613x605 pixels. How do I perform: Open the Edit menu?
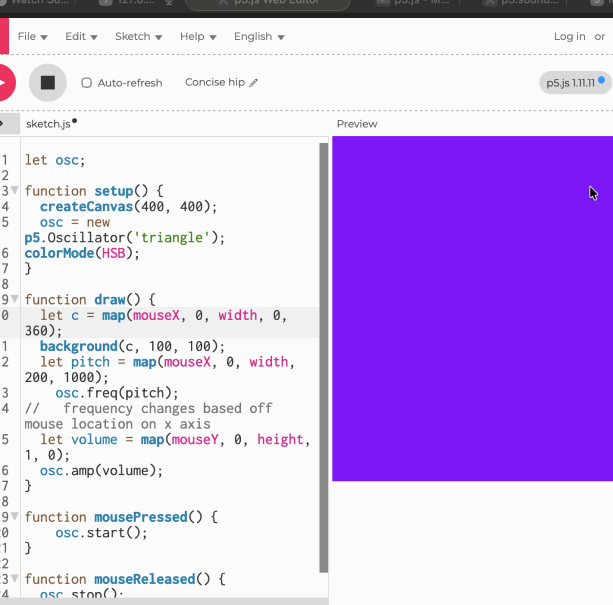pos(81,36)
